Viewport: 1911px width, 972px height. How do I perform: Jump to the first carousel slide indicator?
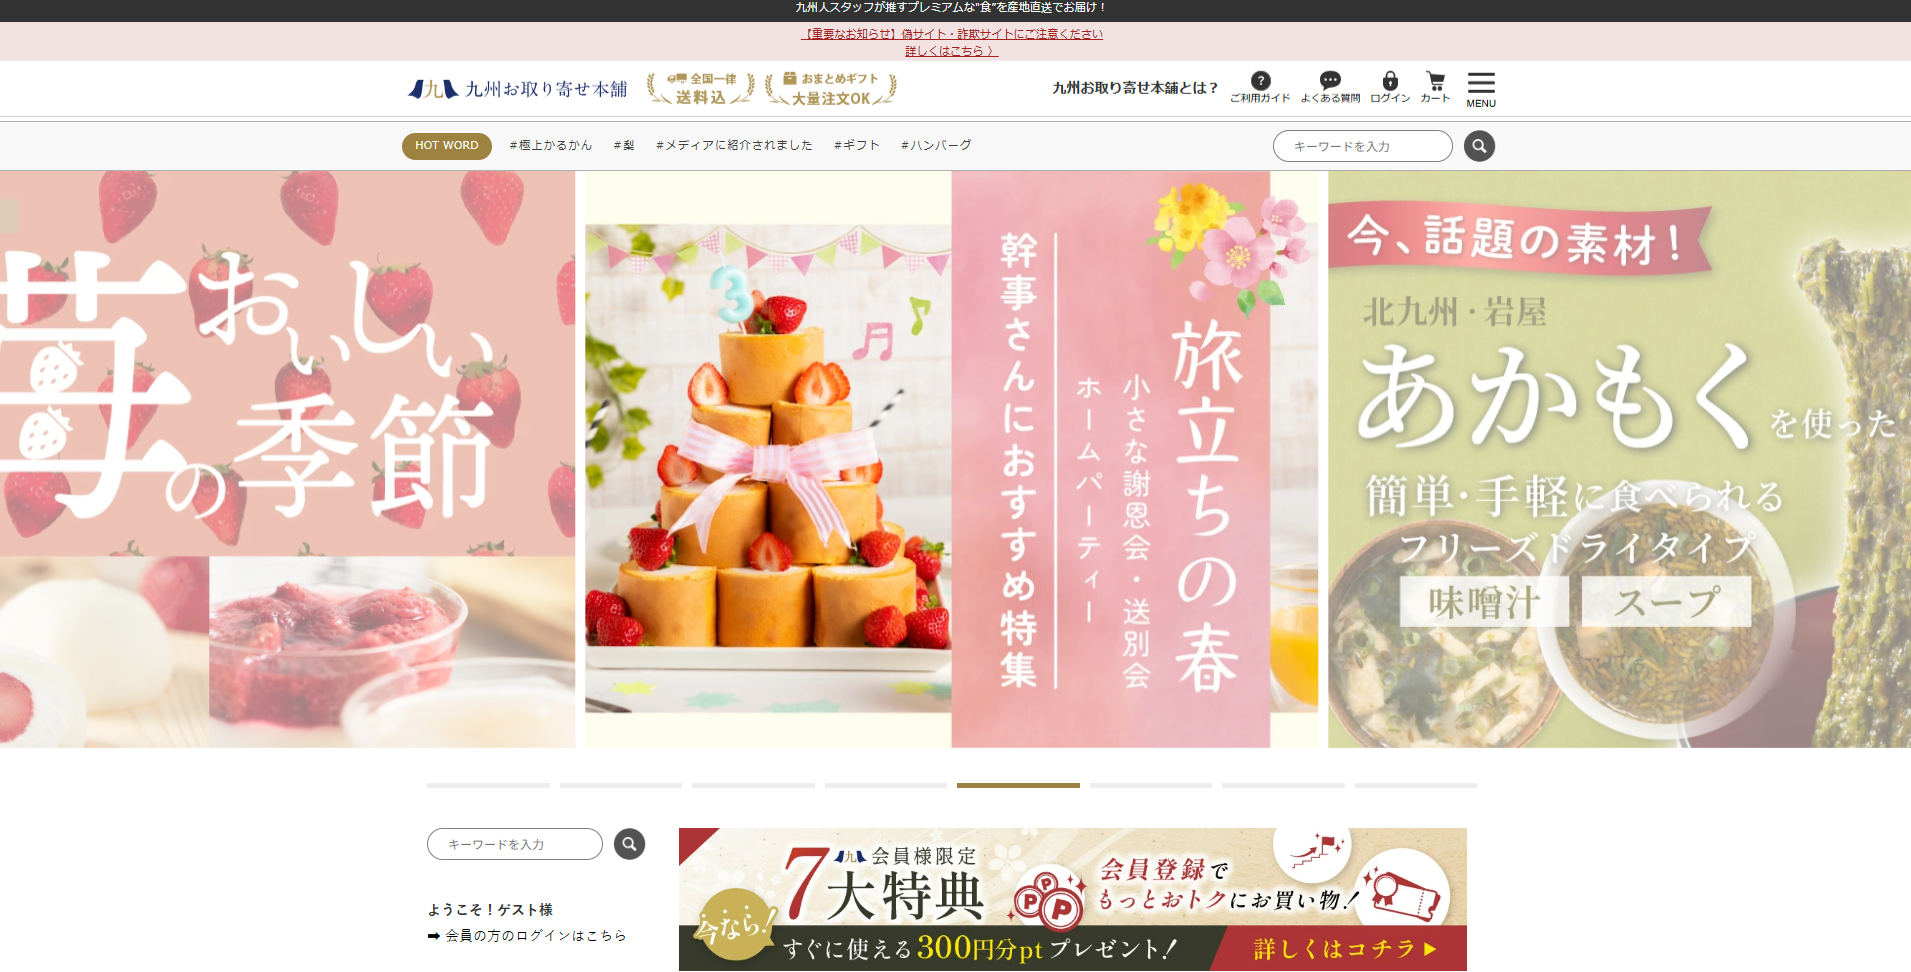[488, 786]
